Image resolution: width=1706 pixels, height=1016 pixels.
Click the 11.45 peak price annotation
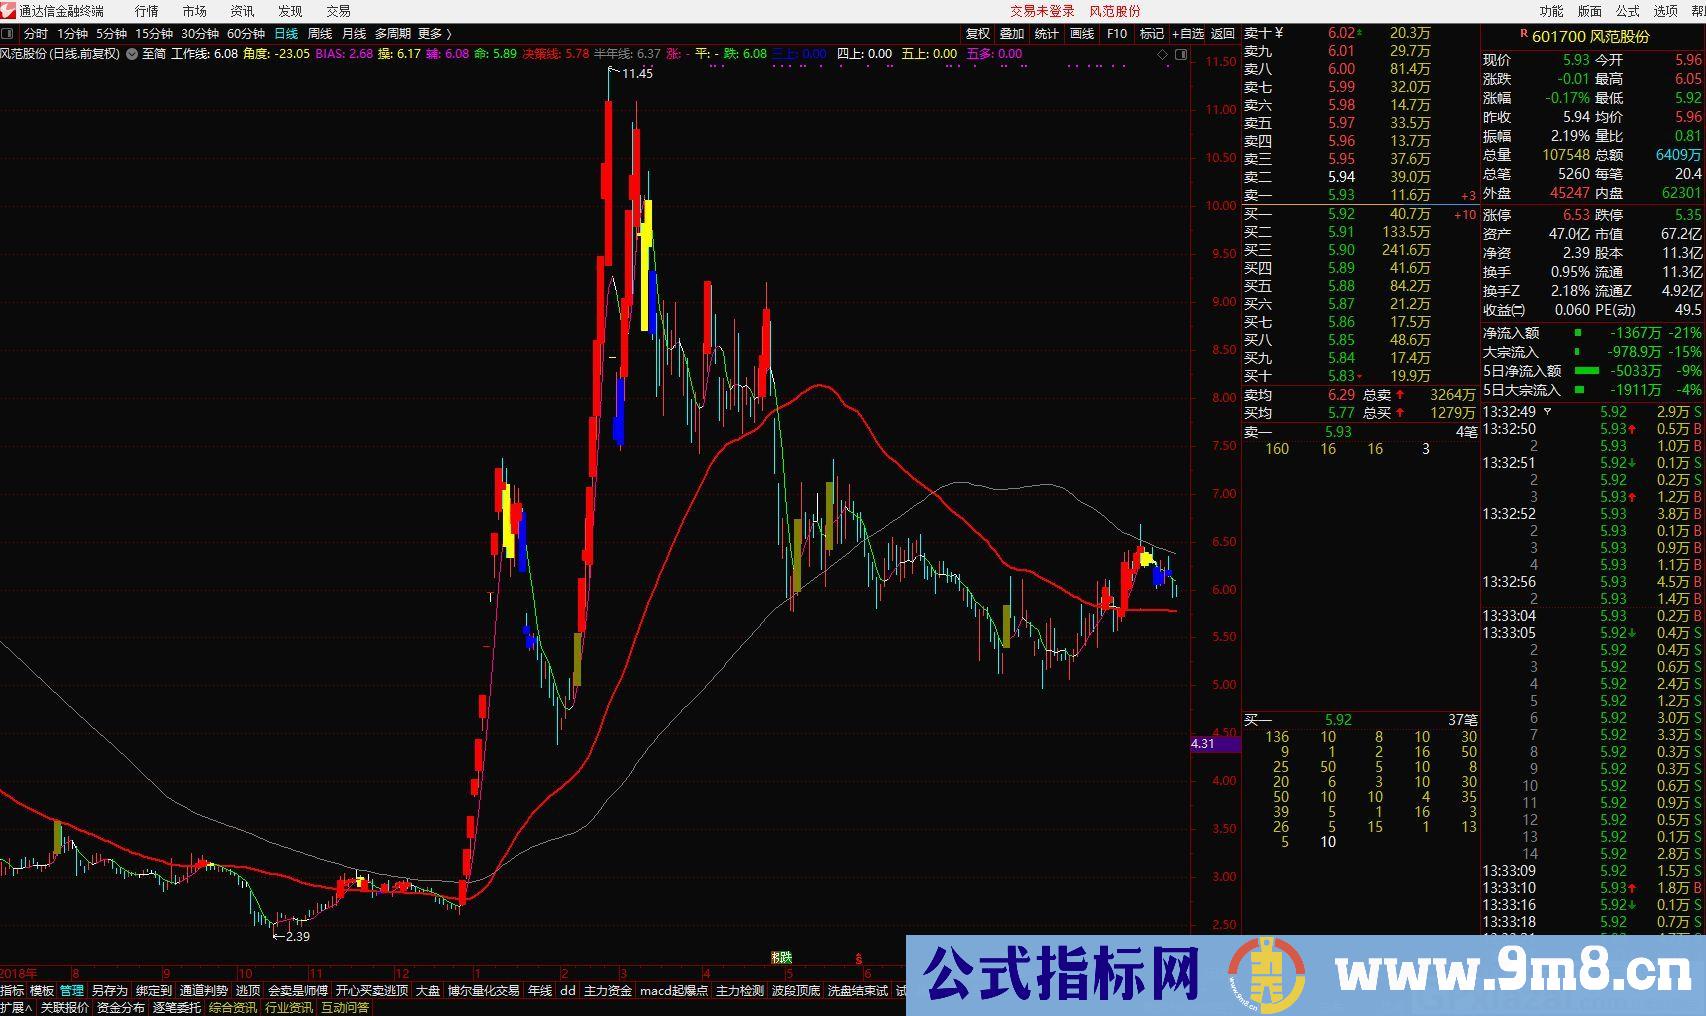[x=636, y=73]
